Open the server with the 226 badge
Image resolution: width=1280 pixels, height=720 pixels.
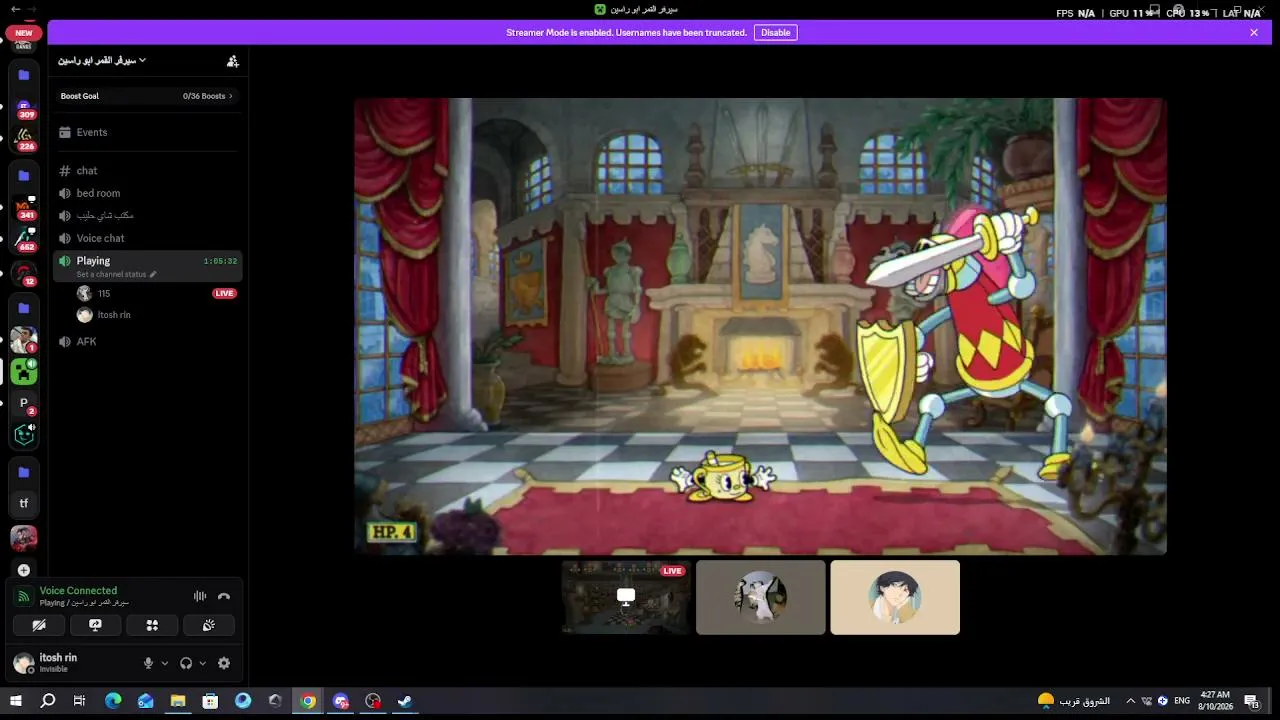click(x=24, y=140)
